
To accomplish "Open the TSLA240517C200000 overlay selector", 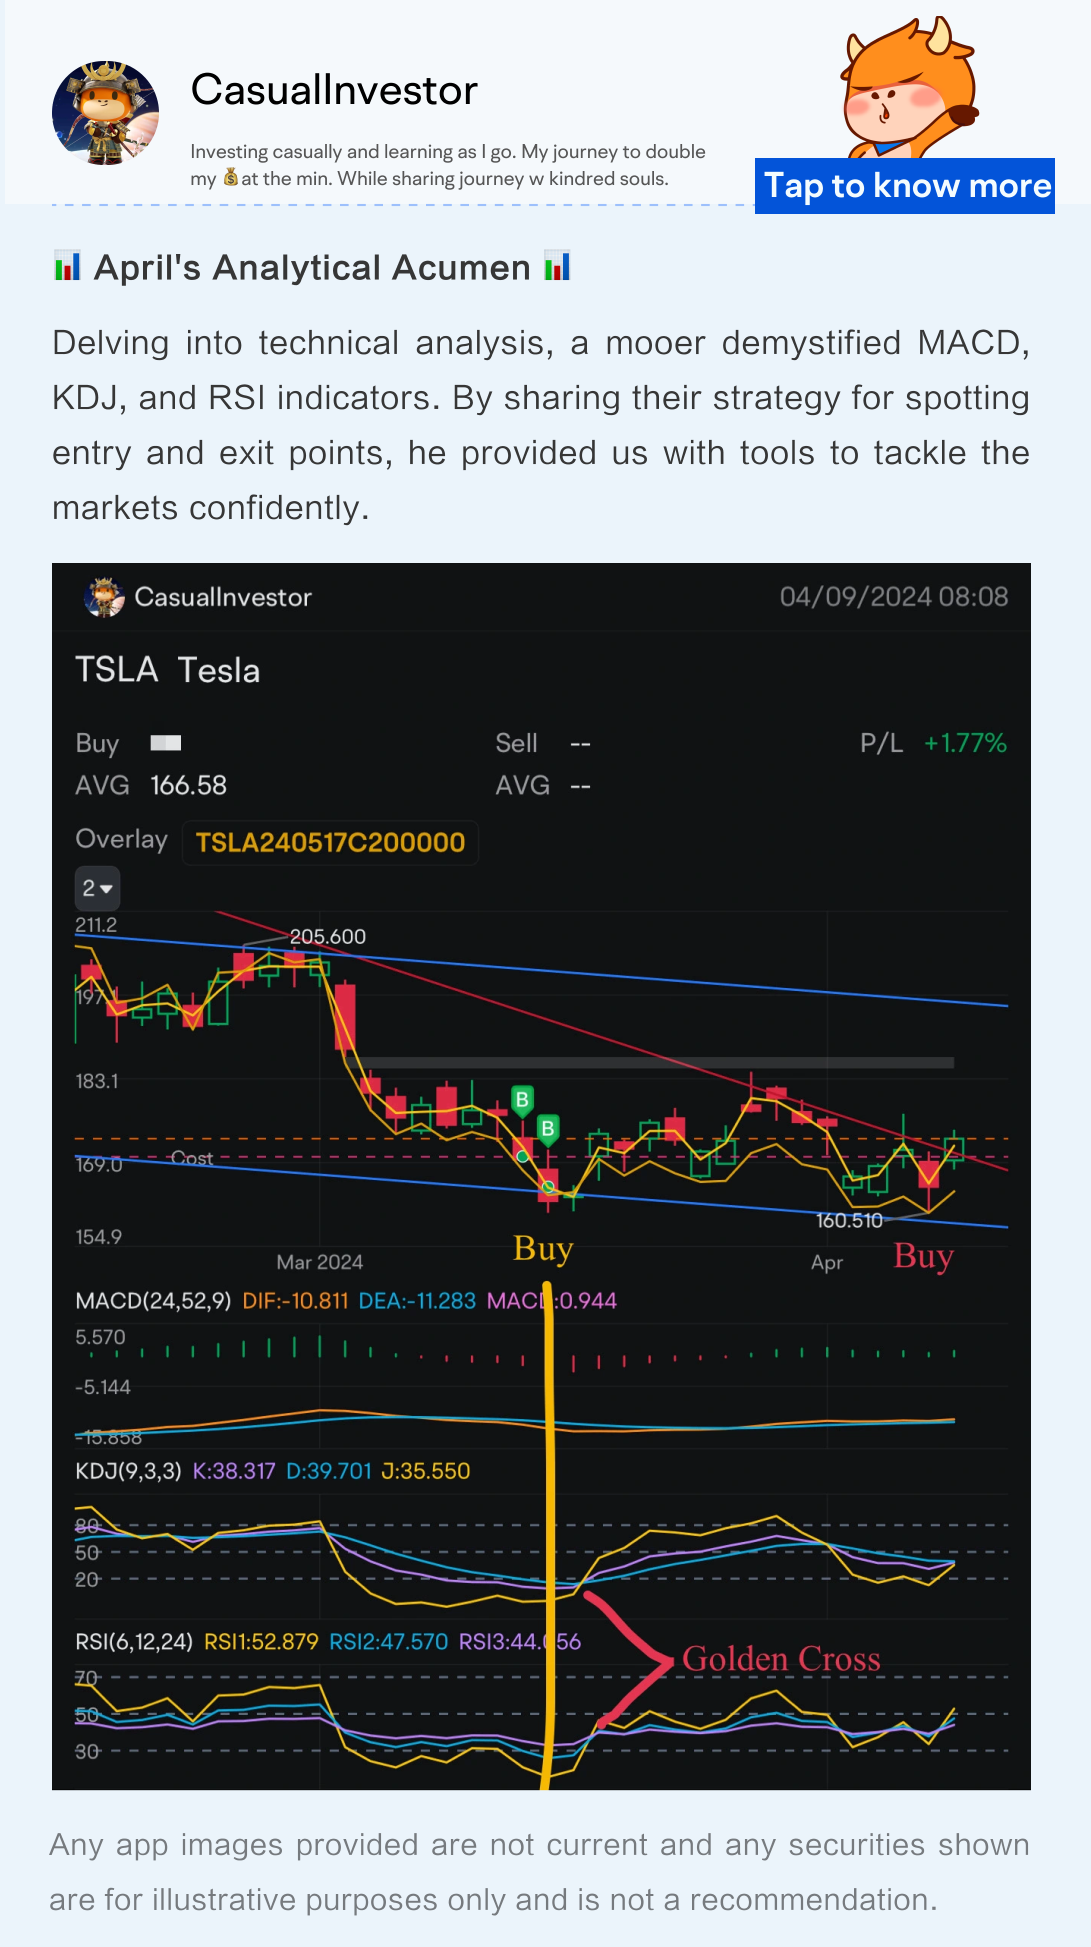I will [330, 842].
